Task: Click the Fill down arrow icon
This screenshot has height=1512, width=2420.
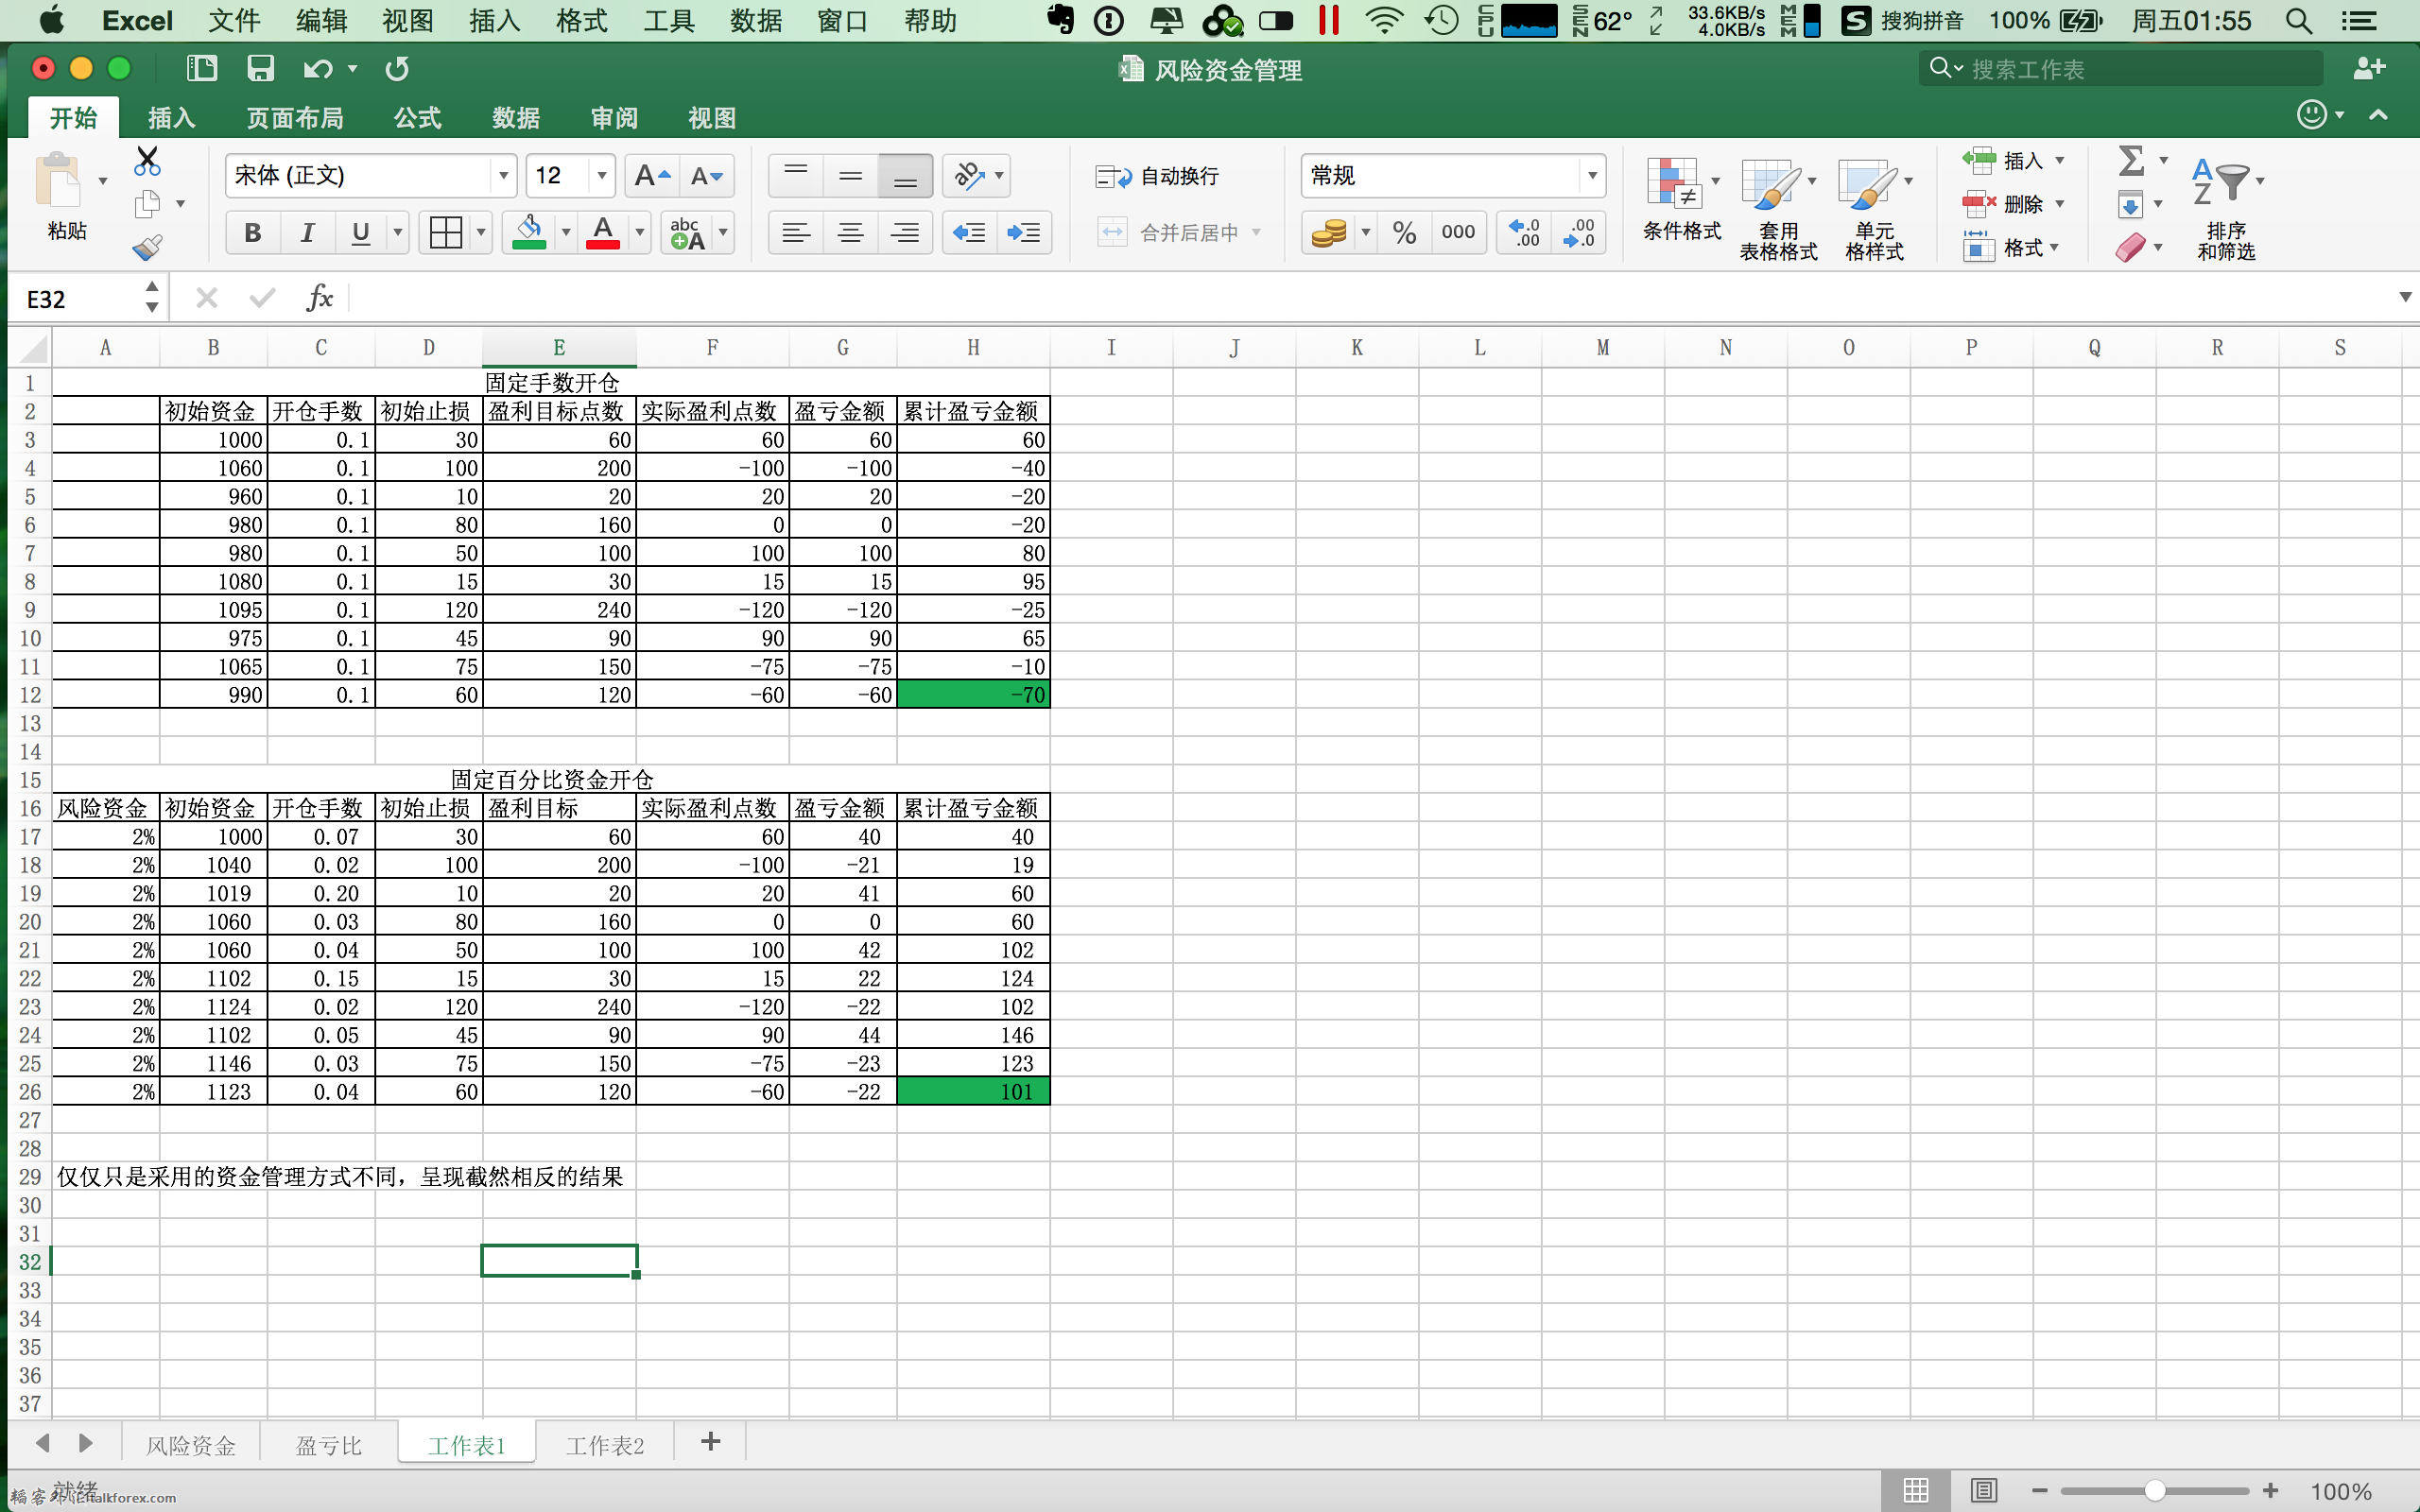Action: [2130, 204]
